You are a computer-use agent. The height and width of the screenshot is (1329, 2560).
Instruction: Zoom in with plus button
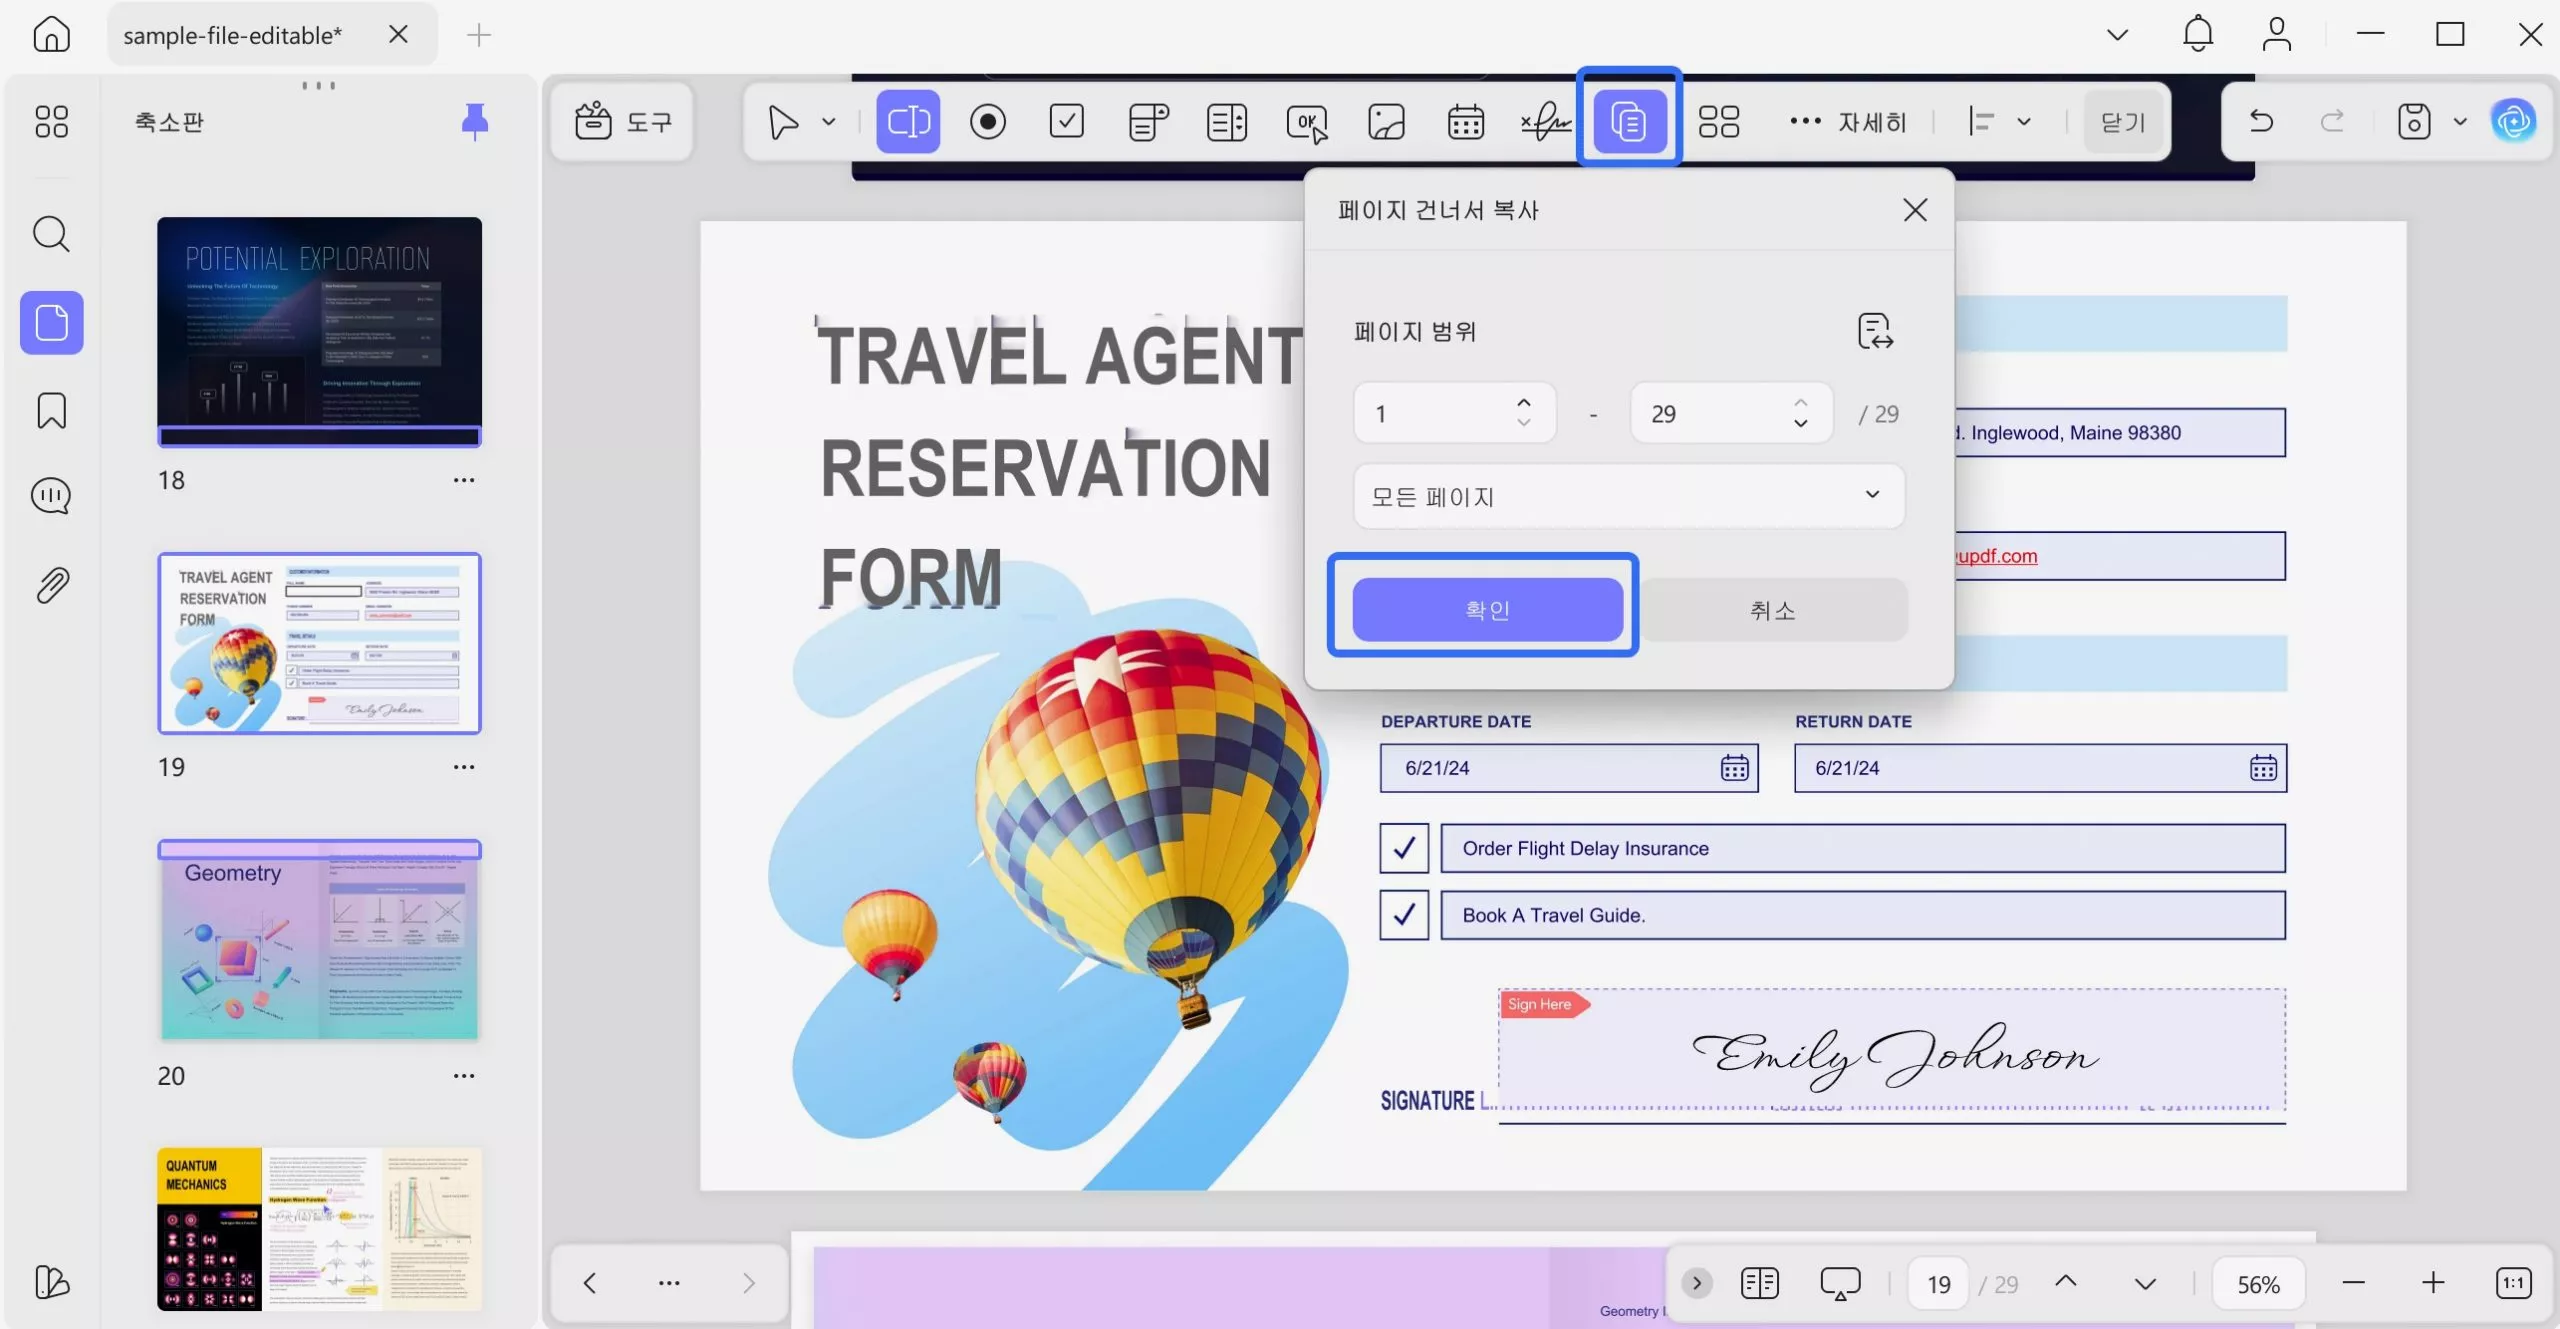2433,1283
